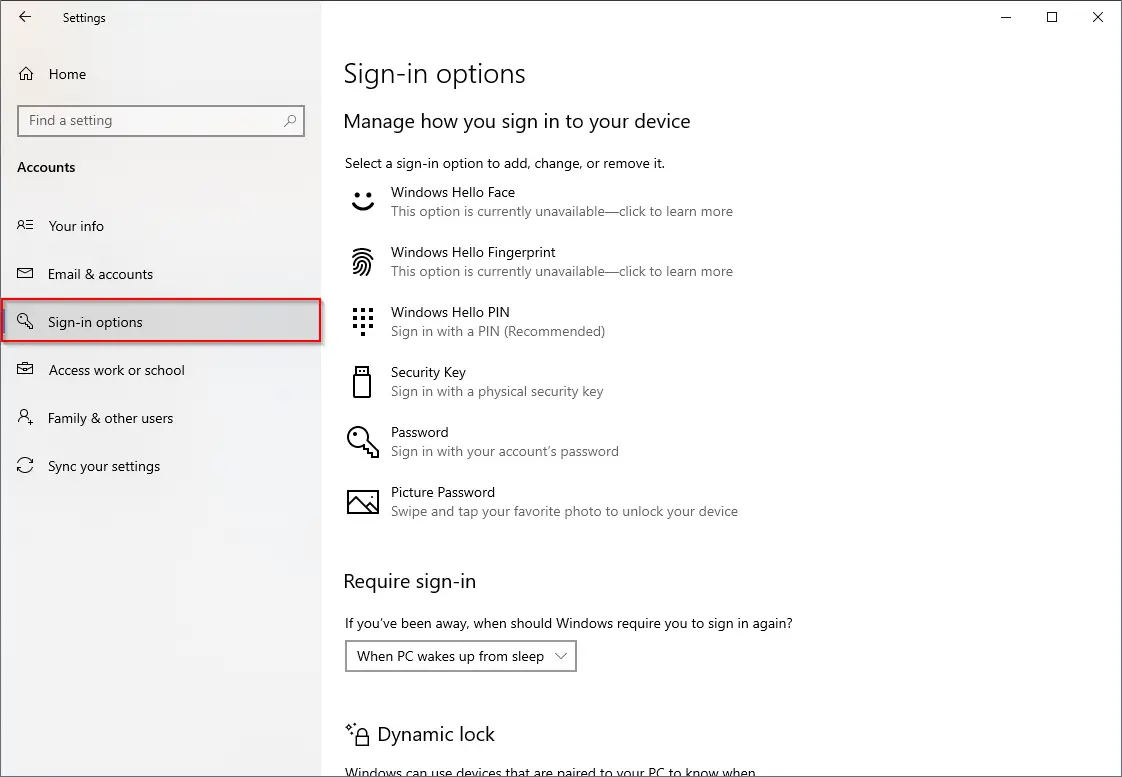Click the Sync your settings icon
1122x777 pixels.
[x=25, y=466]
